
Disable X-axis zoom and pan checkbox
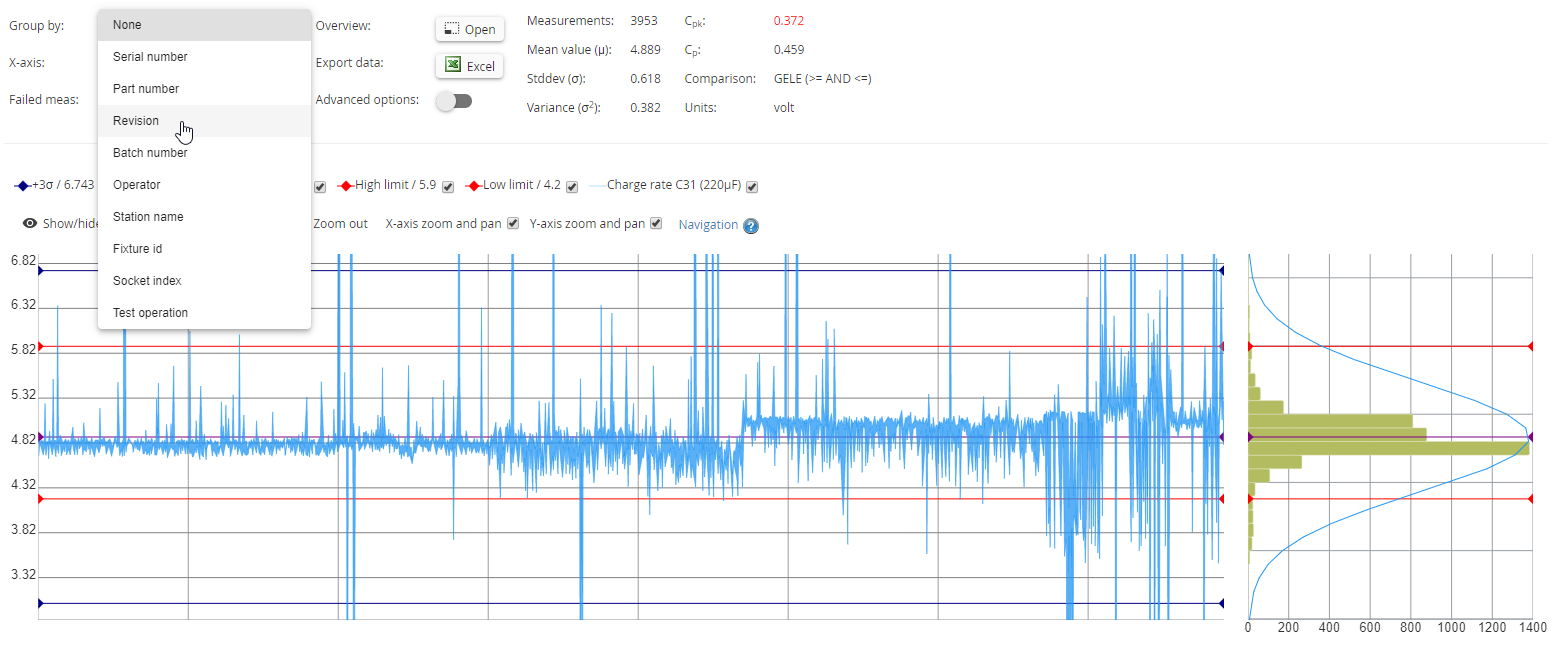click(x=513, y=224)
